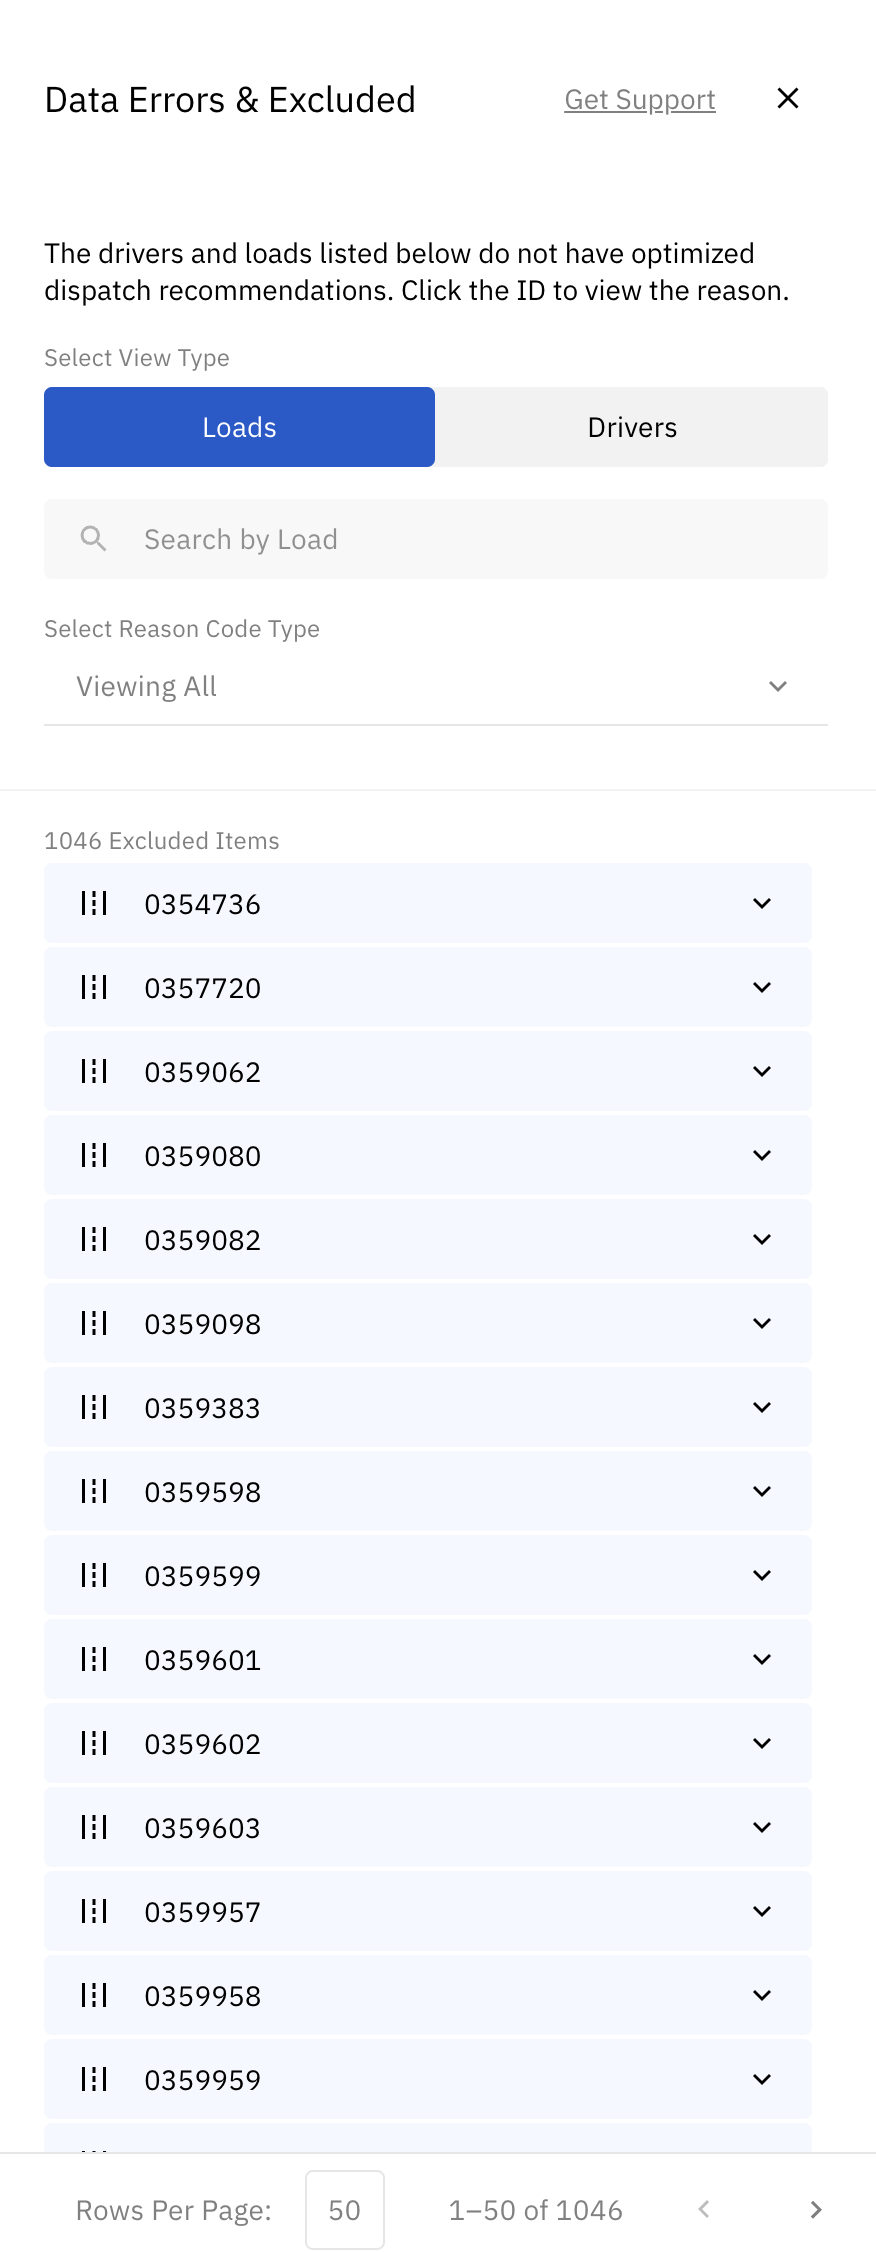The width and height of the screenshot is (876, 2252).
Task: Go to next page of results
Action: click(816, 2210)
